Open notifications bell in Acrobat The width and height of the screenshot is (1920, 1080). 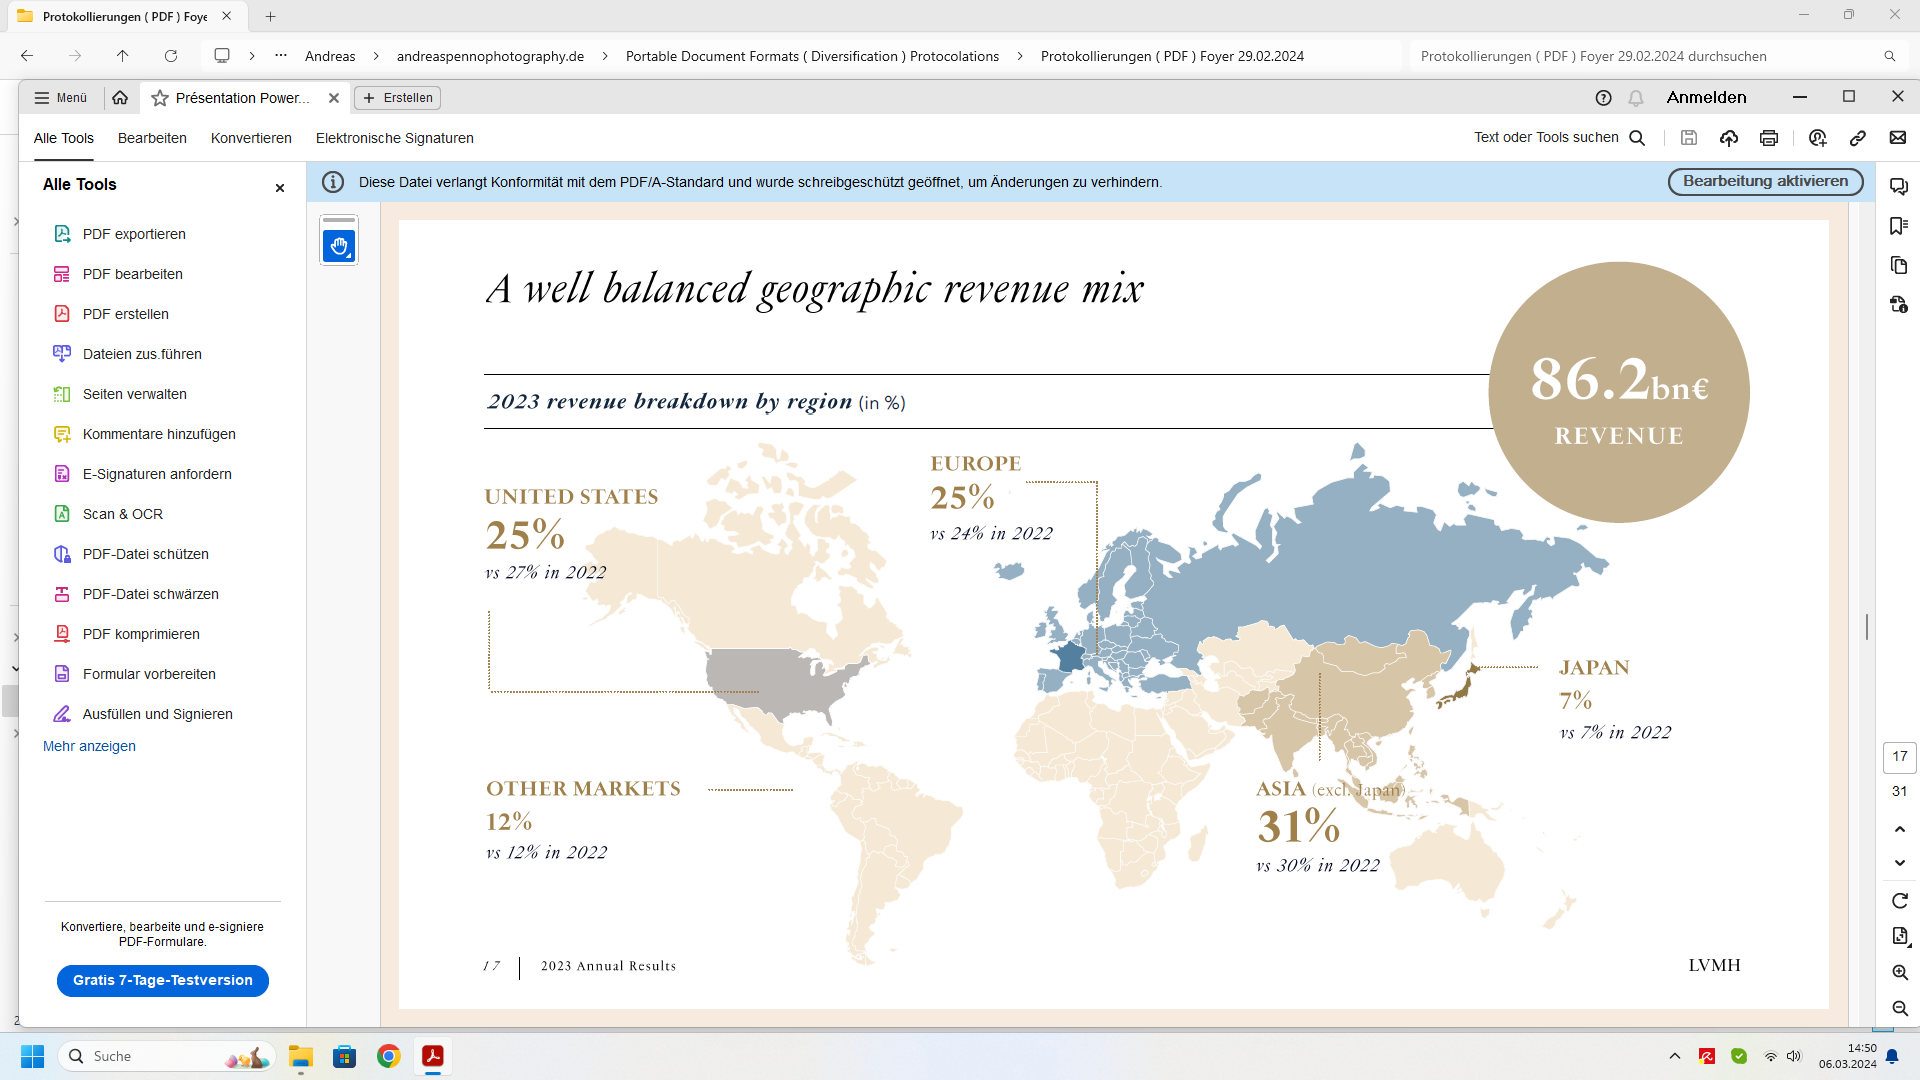point(1636,98)
